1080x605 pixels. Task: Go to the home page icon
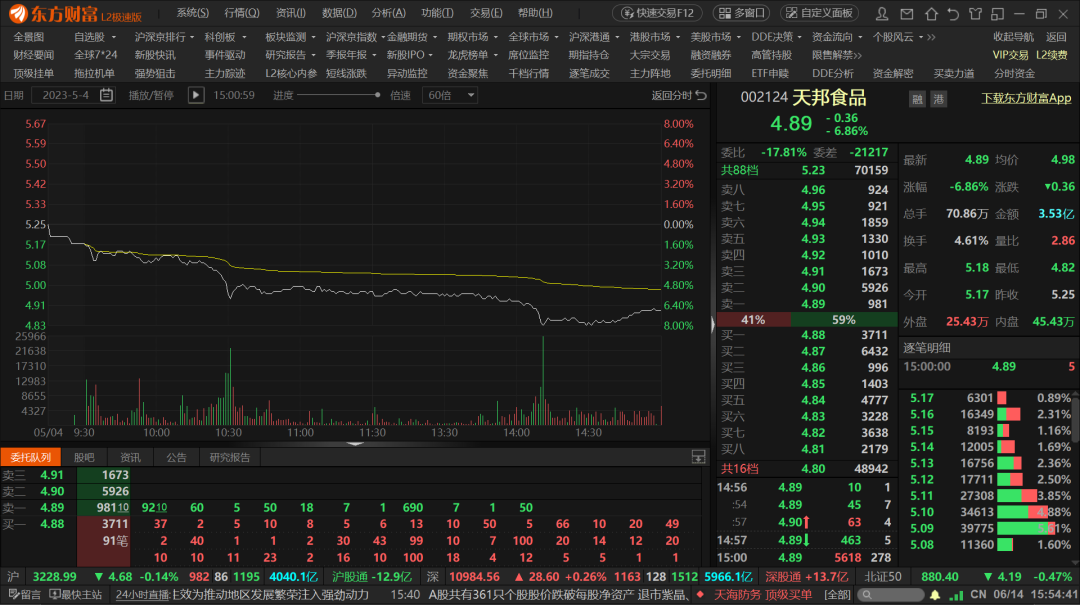tap(931, 13)
